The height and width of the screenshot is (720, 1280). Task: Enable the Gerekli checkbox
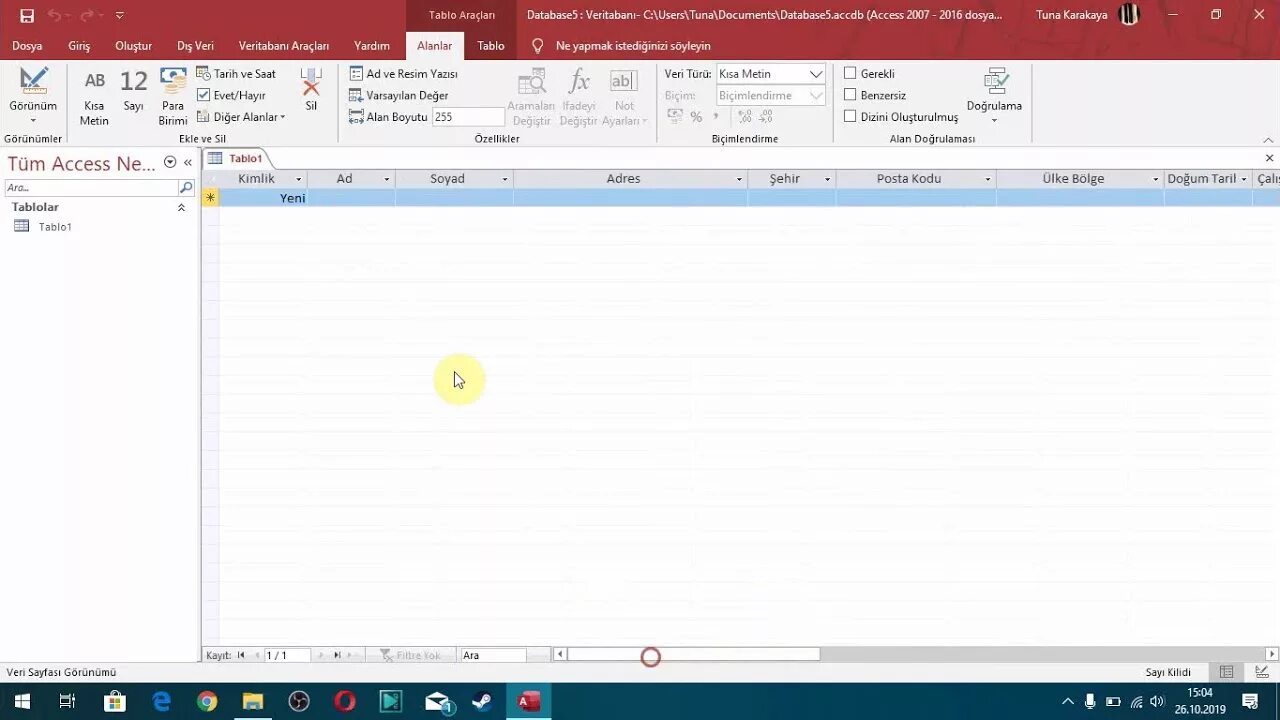pos(849,73)
